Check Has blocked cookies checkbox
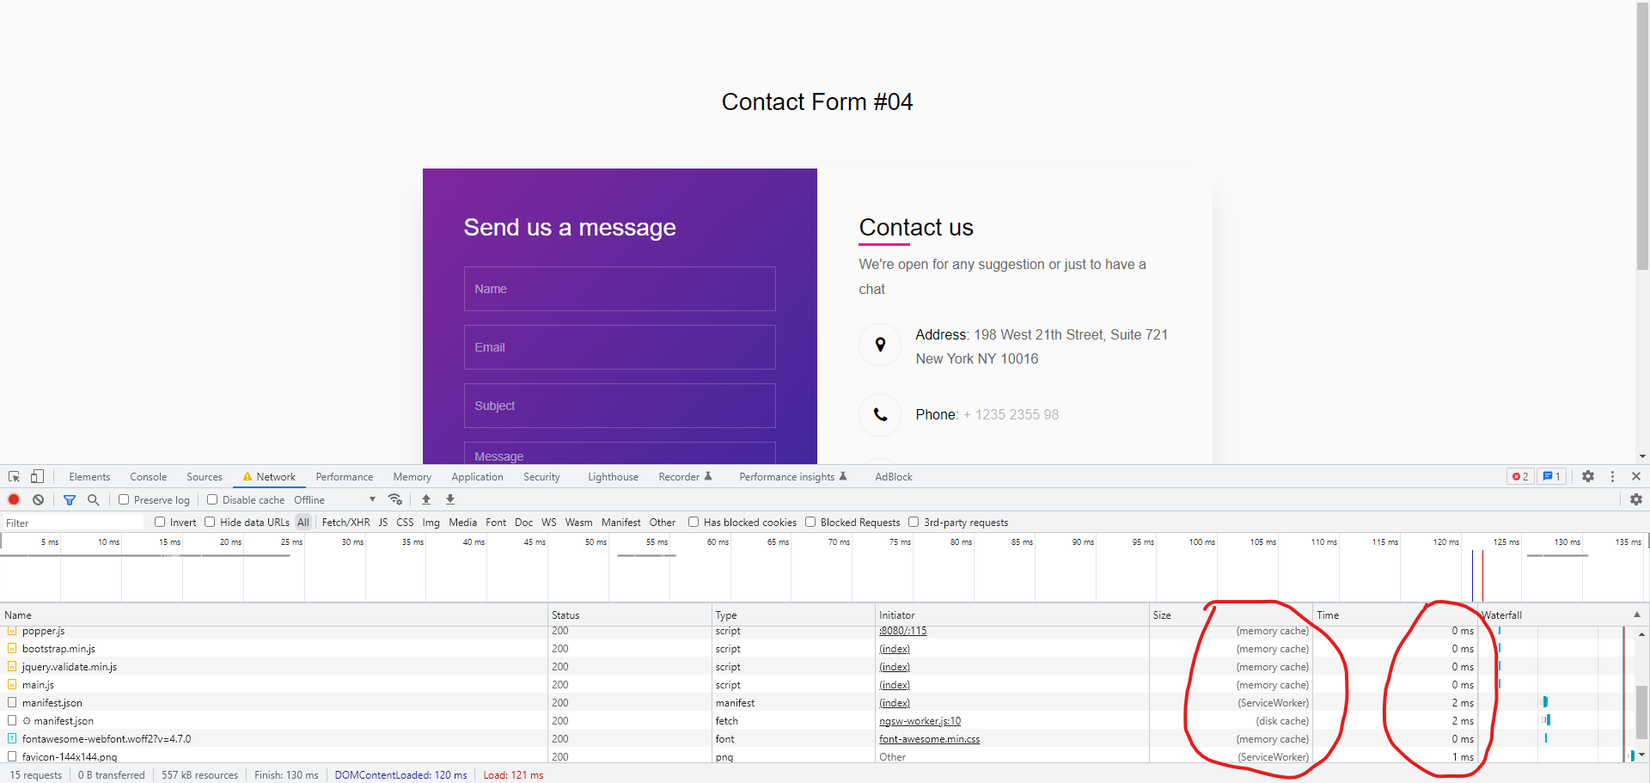Screen dimensions: 1650x783 point(693,522)
